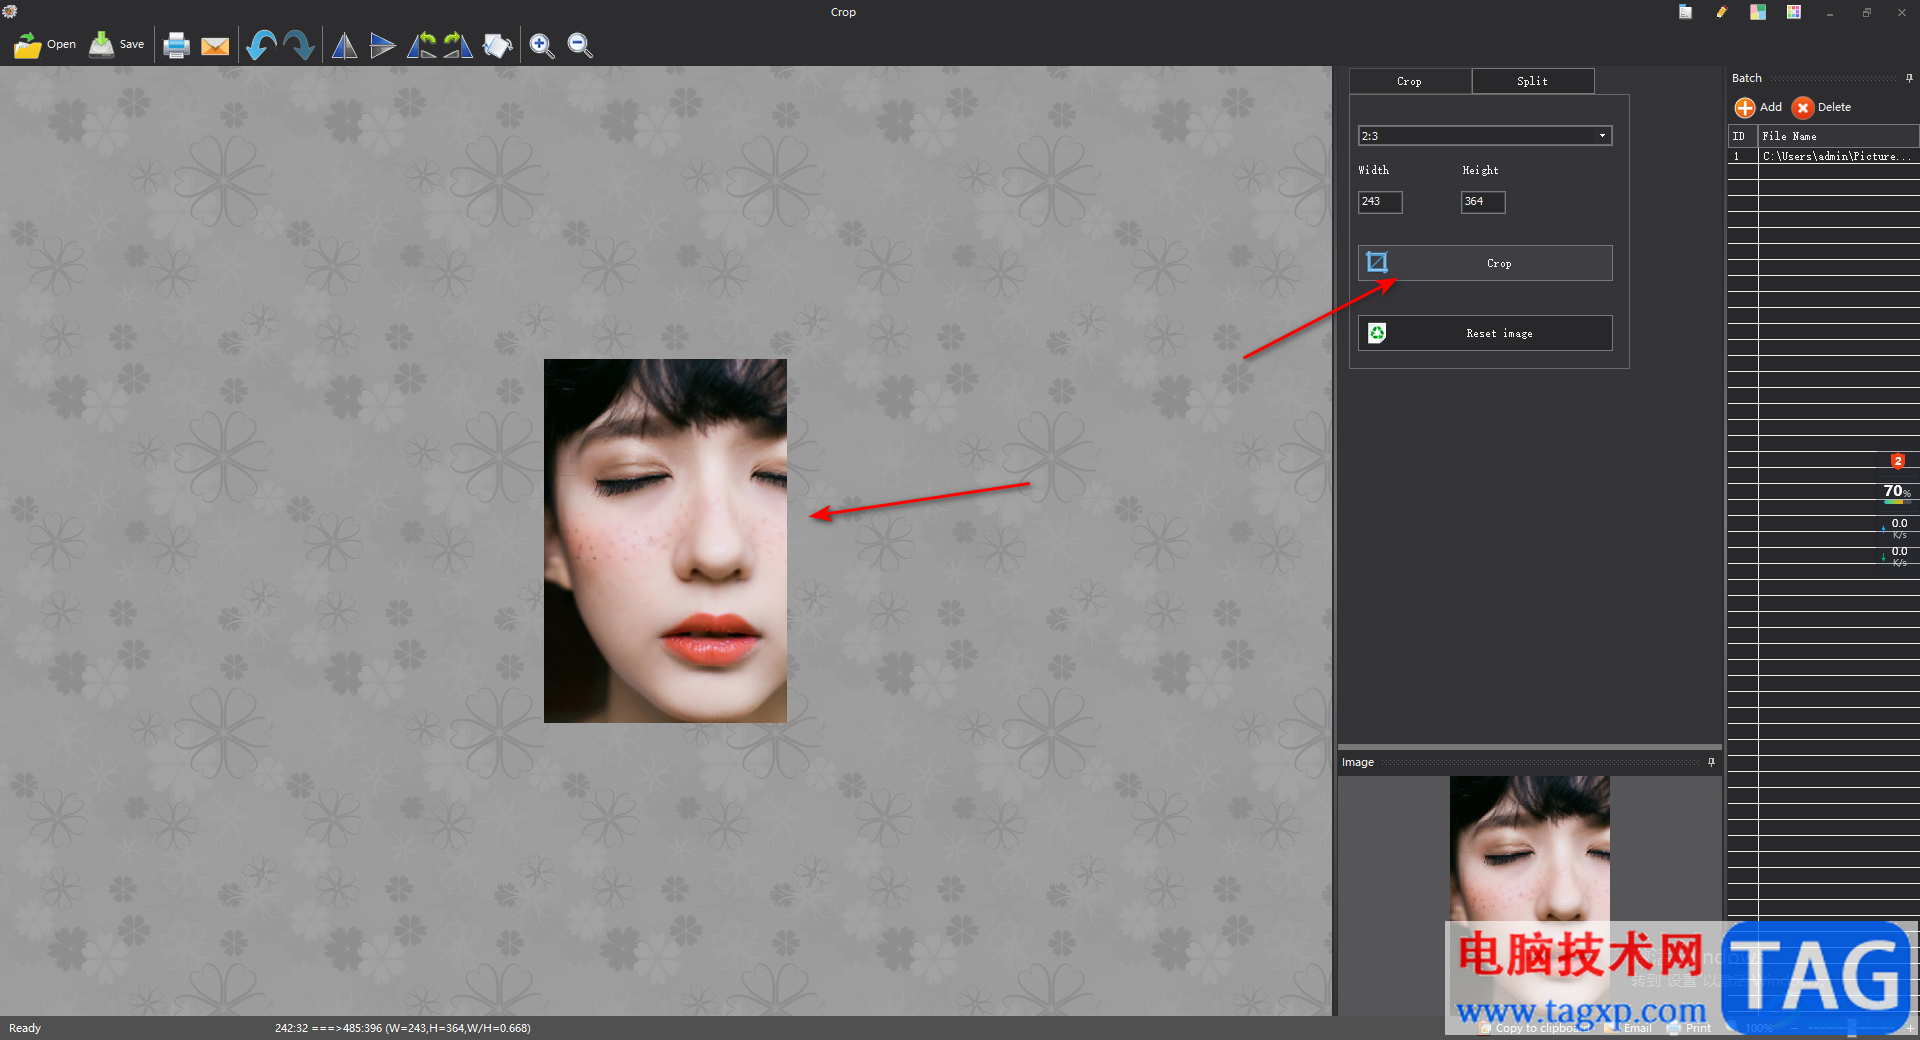This screenshot has height=1040, width=1920.
Task: Click the four-color squares icon in title bar
Action: [1758, 12]
